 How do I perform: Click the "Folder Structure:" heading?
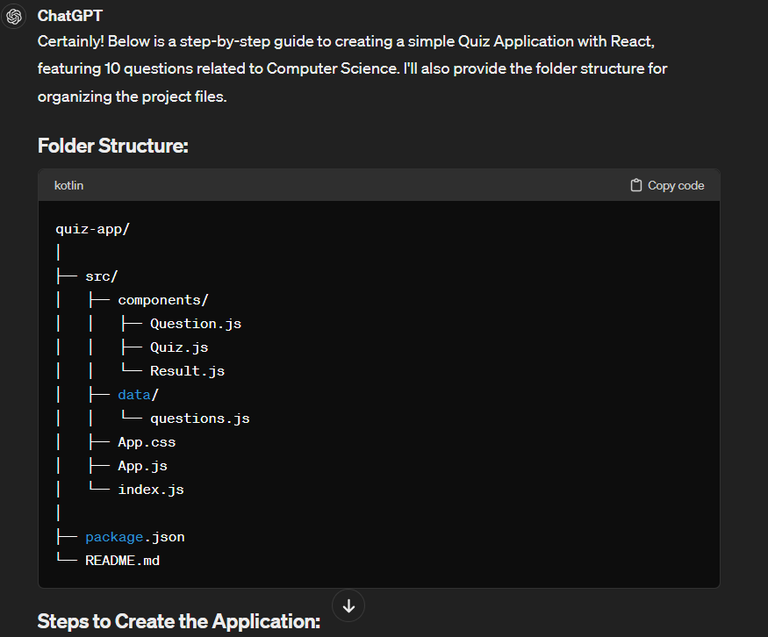(x=113, y=146)
